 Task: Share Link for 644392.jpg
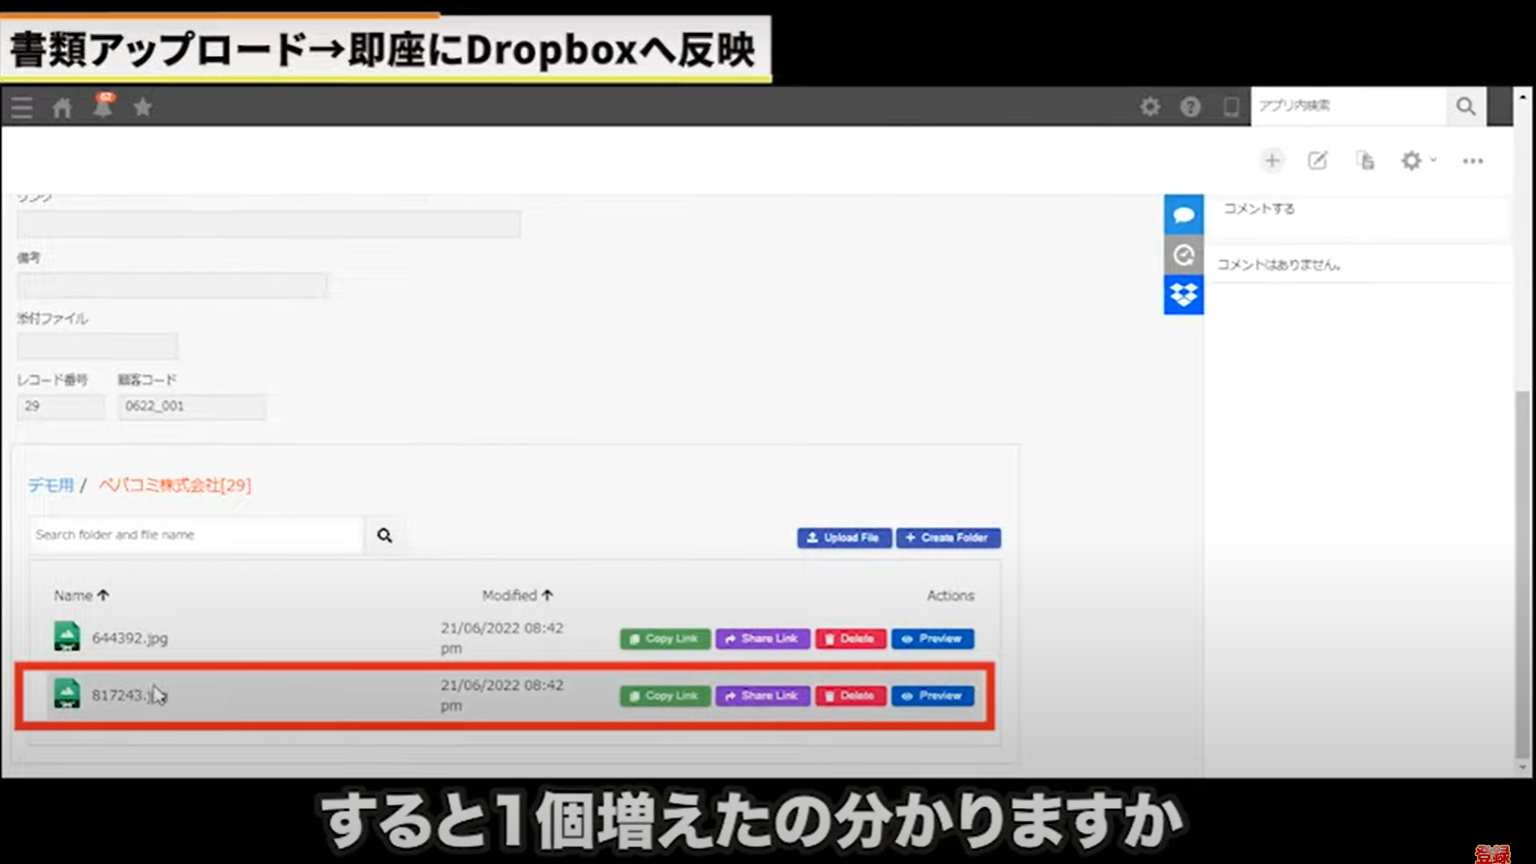[x=763, y=639]
